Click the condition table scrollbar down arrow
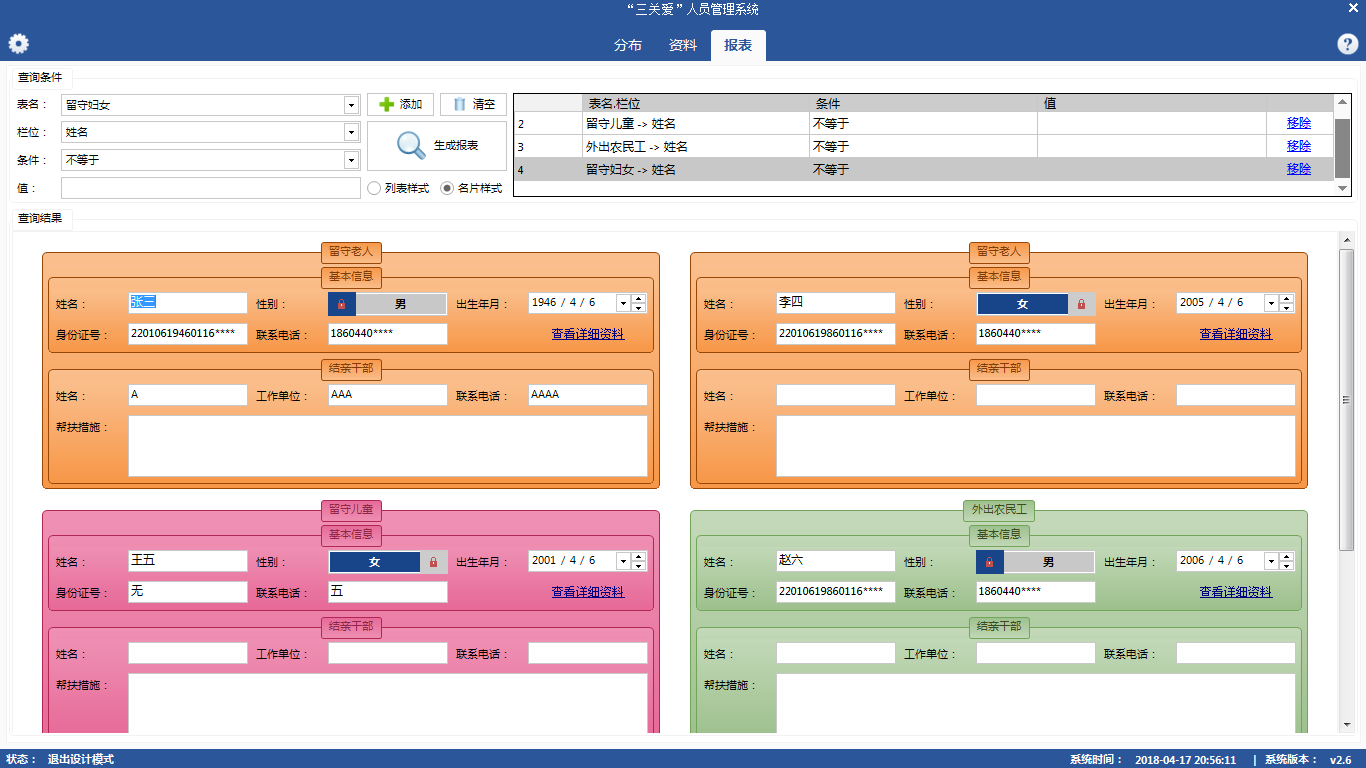The height and width of the screenshot is (768, 1366). pos(1342,188)
